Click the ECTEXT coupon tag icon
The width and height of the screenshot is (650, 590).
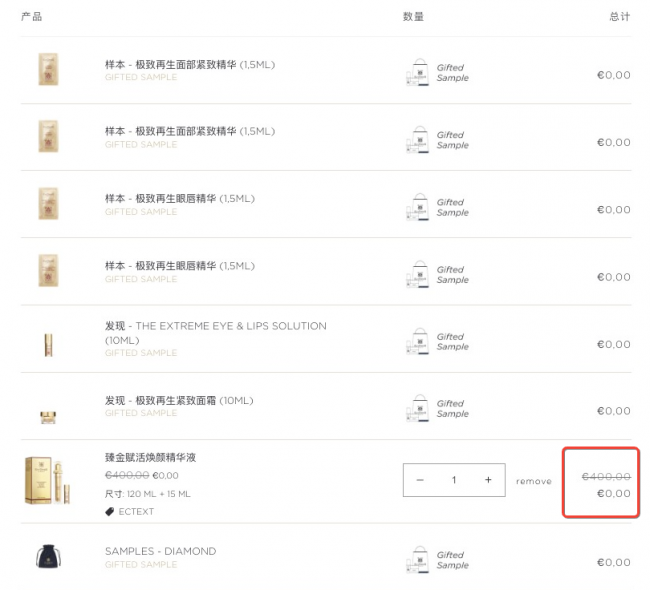pos(109,512)
